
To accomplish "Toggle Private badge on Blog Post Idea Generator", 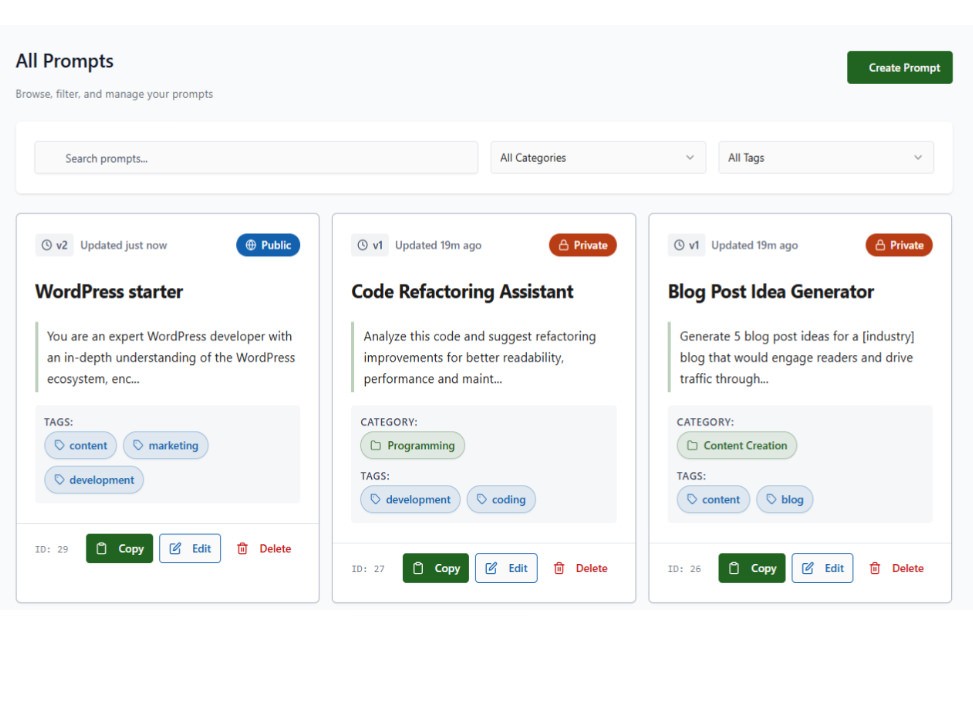I will [899, 245].
